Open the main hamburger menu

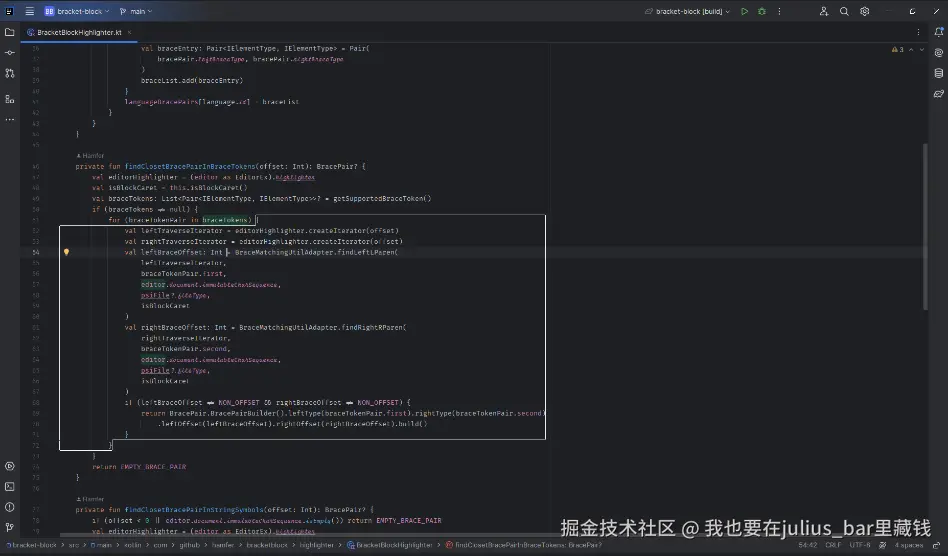pyautogui.click(x=29, y=11)
